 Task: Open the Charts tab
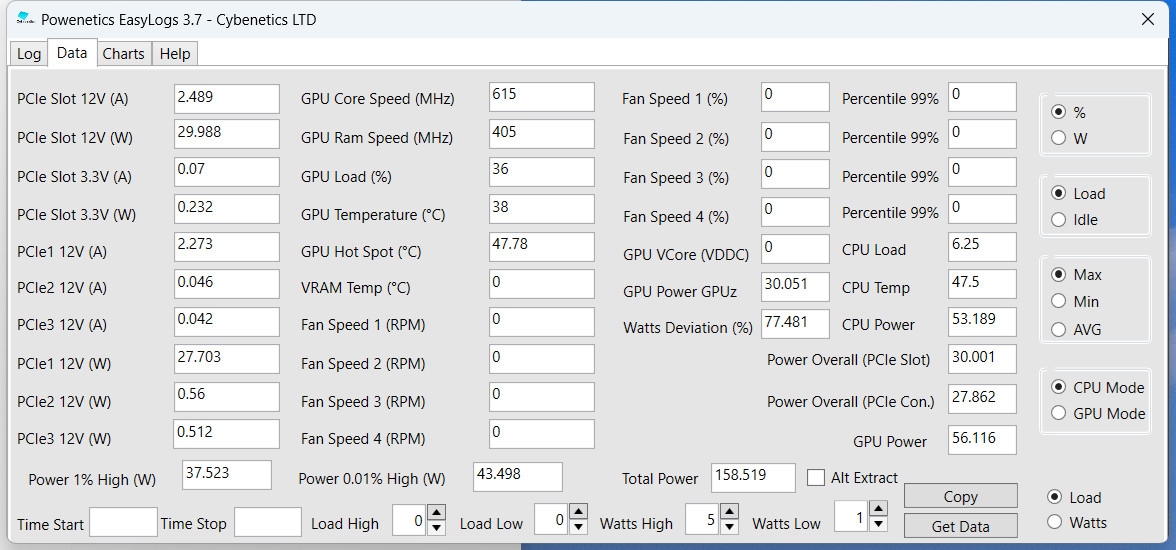coord(123,54)
